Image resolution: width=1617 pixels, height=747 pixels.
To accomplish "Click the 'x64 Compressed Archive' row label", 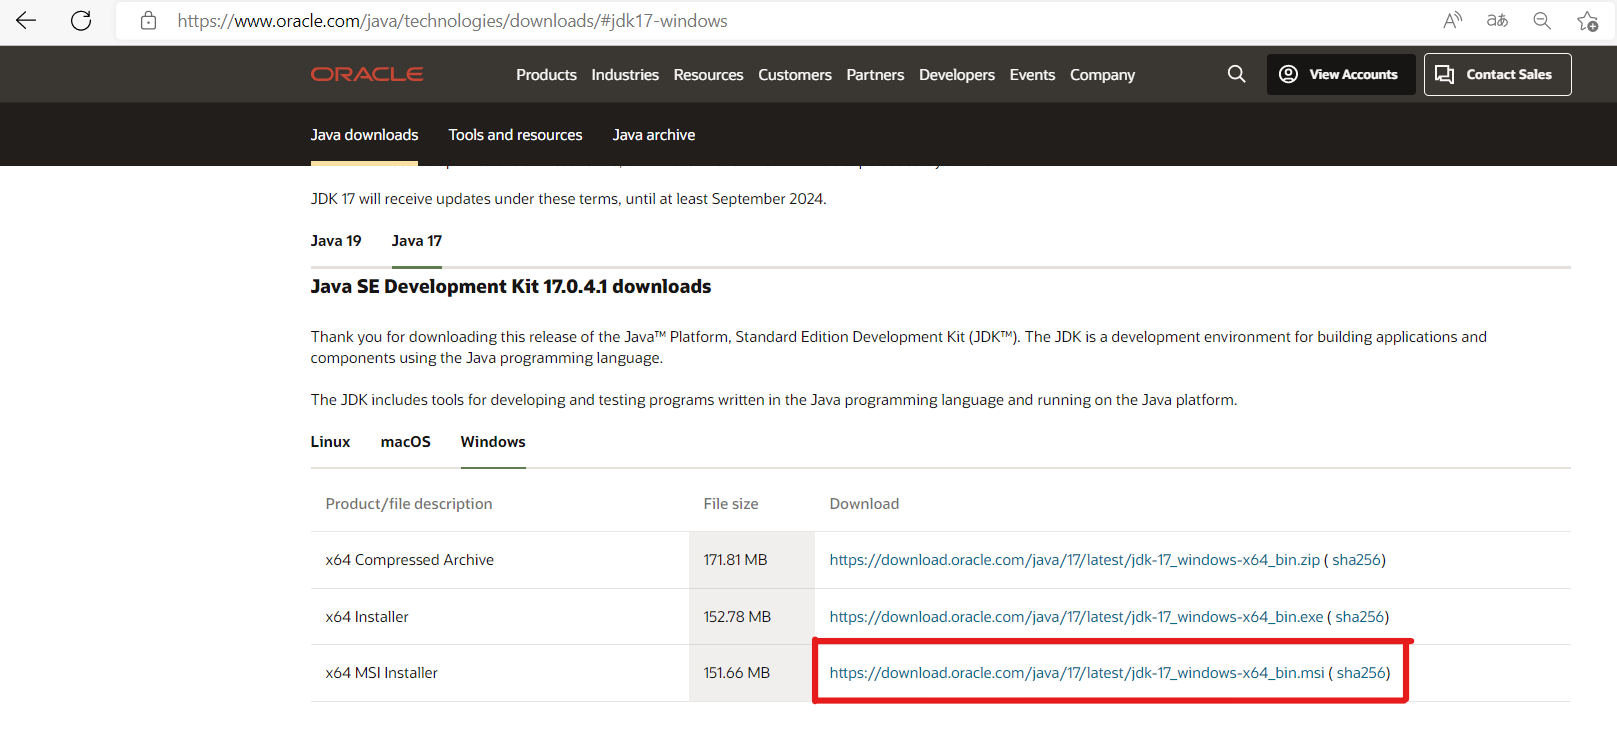I will [x=410, y=560].
